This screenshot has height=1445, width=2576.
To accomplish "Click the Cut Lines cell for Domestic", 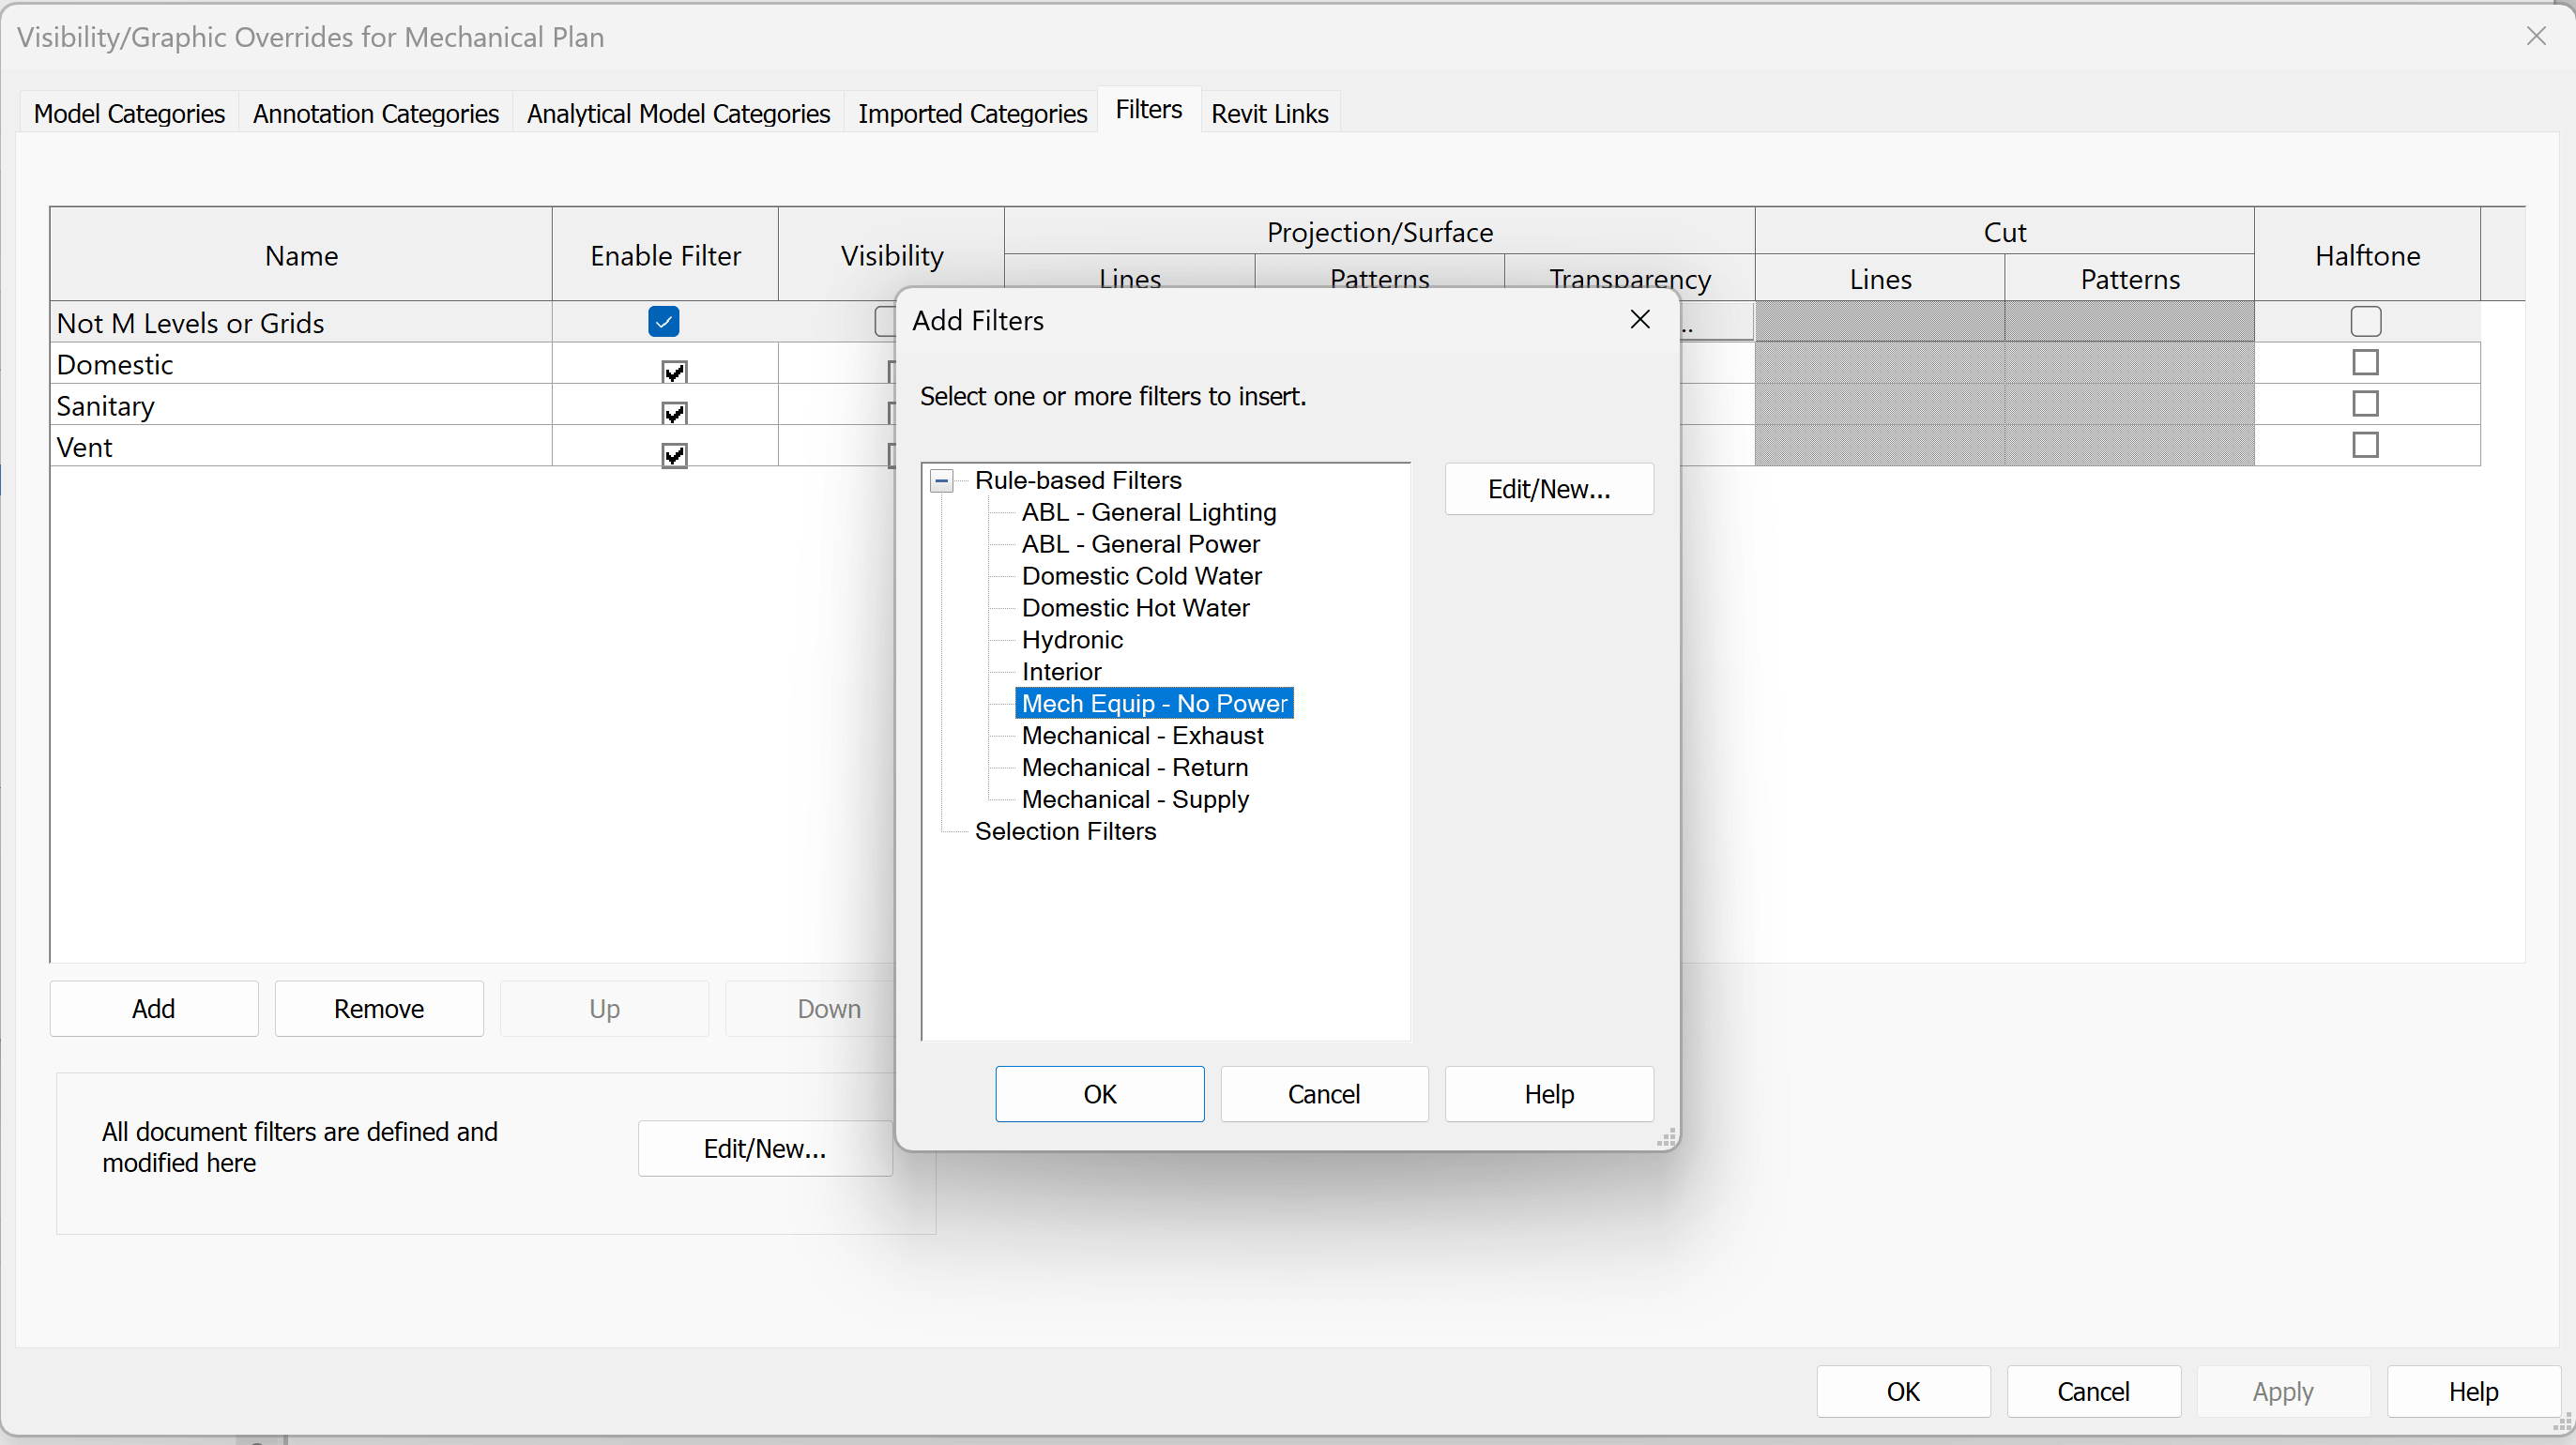I will coord(1879,363).
